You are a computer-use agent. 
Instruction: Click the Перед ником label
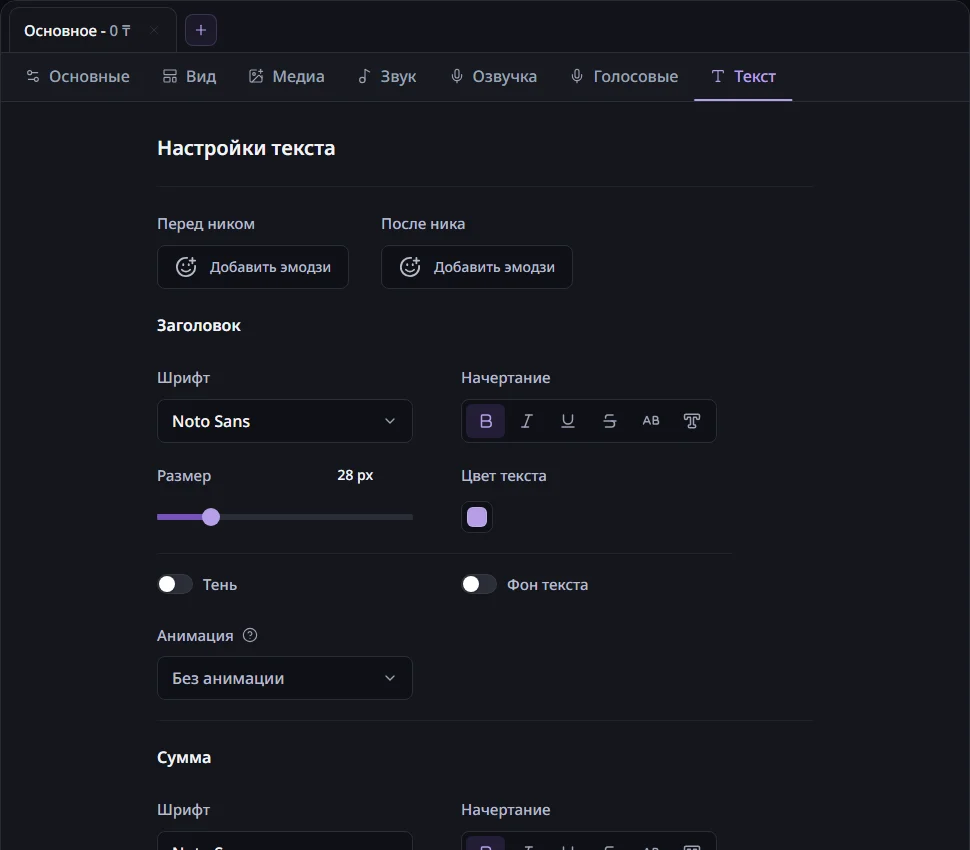[206, 224]
